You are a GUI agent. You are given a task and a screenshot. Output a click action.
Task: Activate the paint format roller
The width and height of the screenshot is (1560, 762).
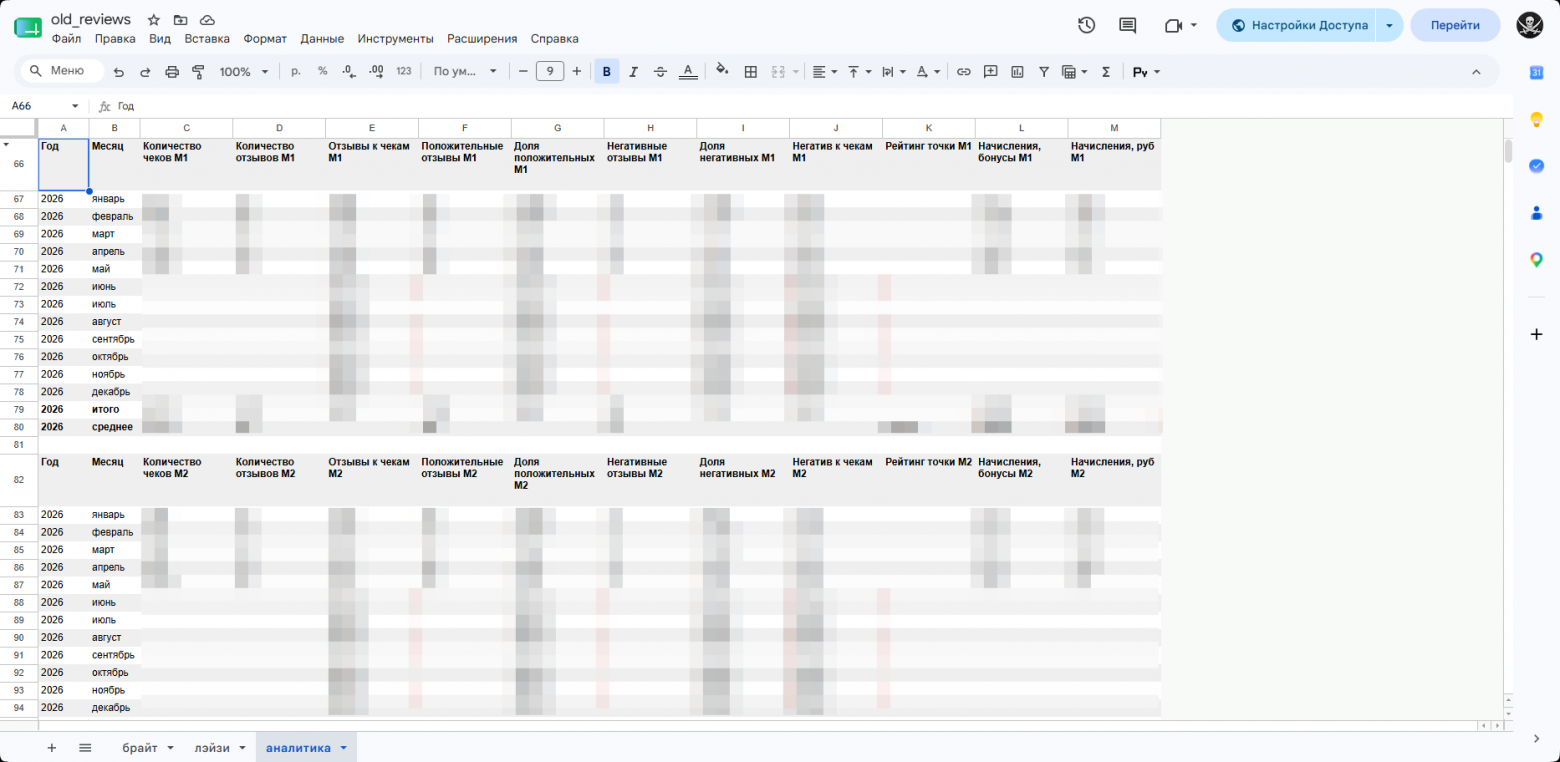197,72
